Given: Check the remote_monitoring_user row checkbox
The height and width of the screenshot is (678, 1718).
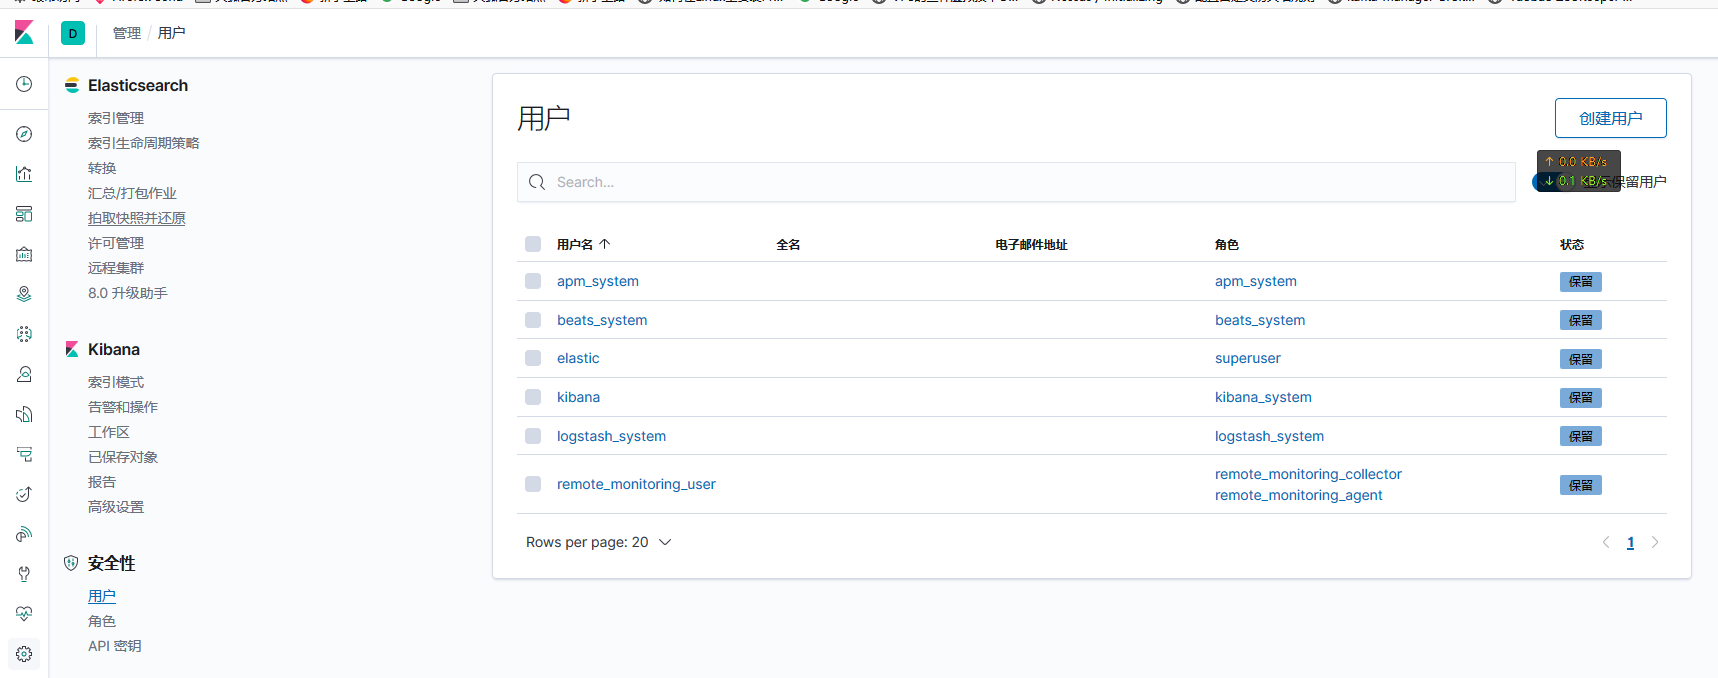Looking at the screenshot, I should (x=533, y=484).
